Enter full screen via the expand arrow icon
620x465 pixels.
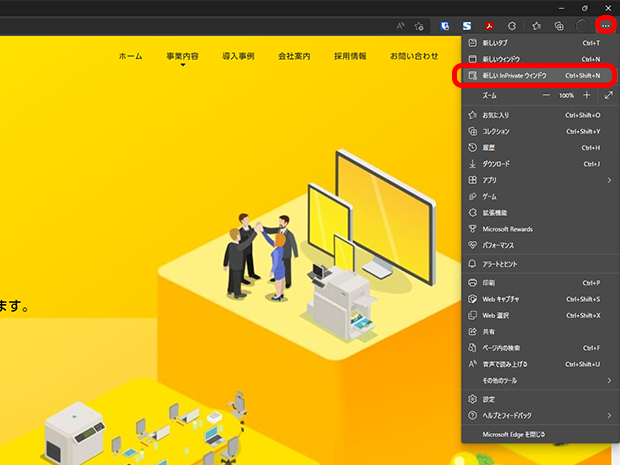pyautogui.click(x=609, y=95)
